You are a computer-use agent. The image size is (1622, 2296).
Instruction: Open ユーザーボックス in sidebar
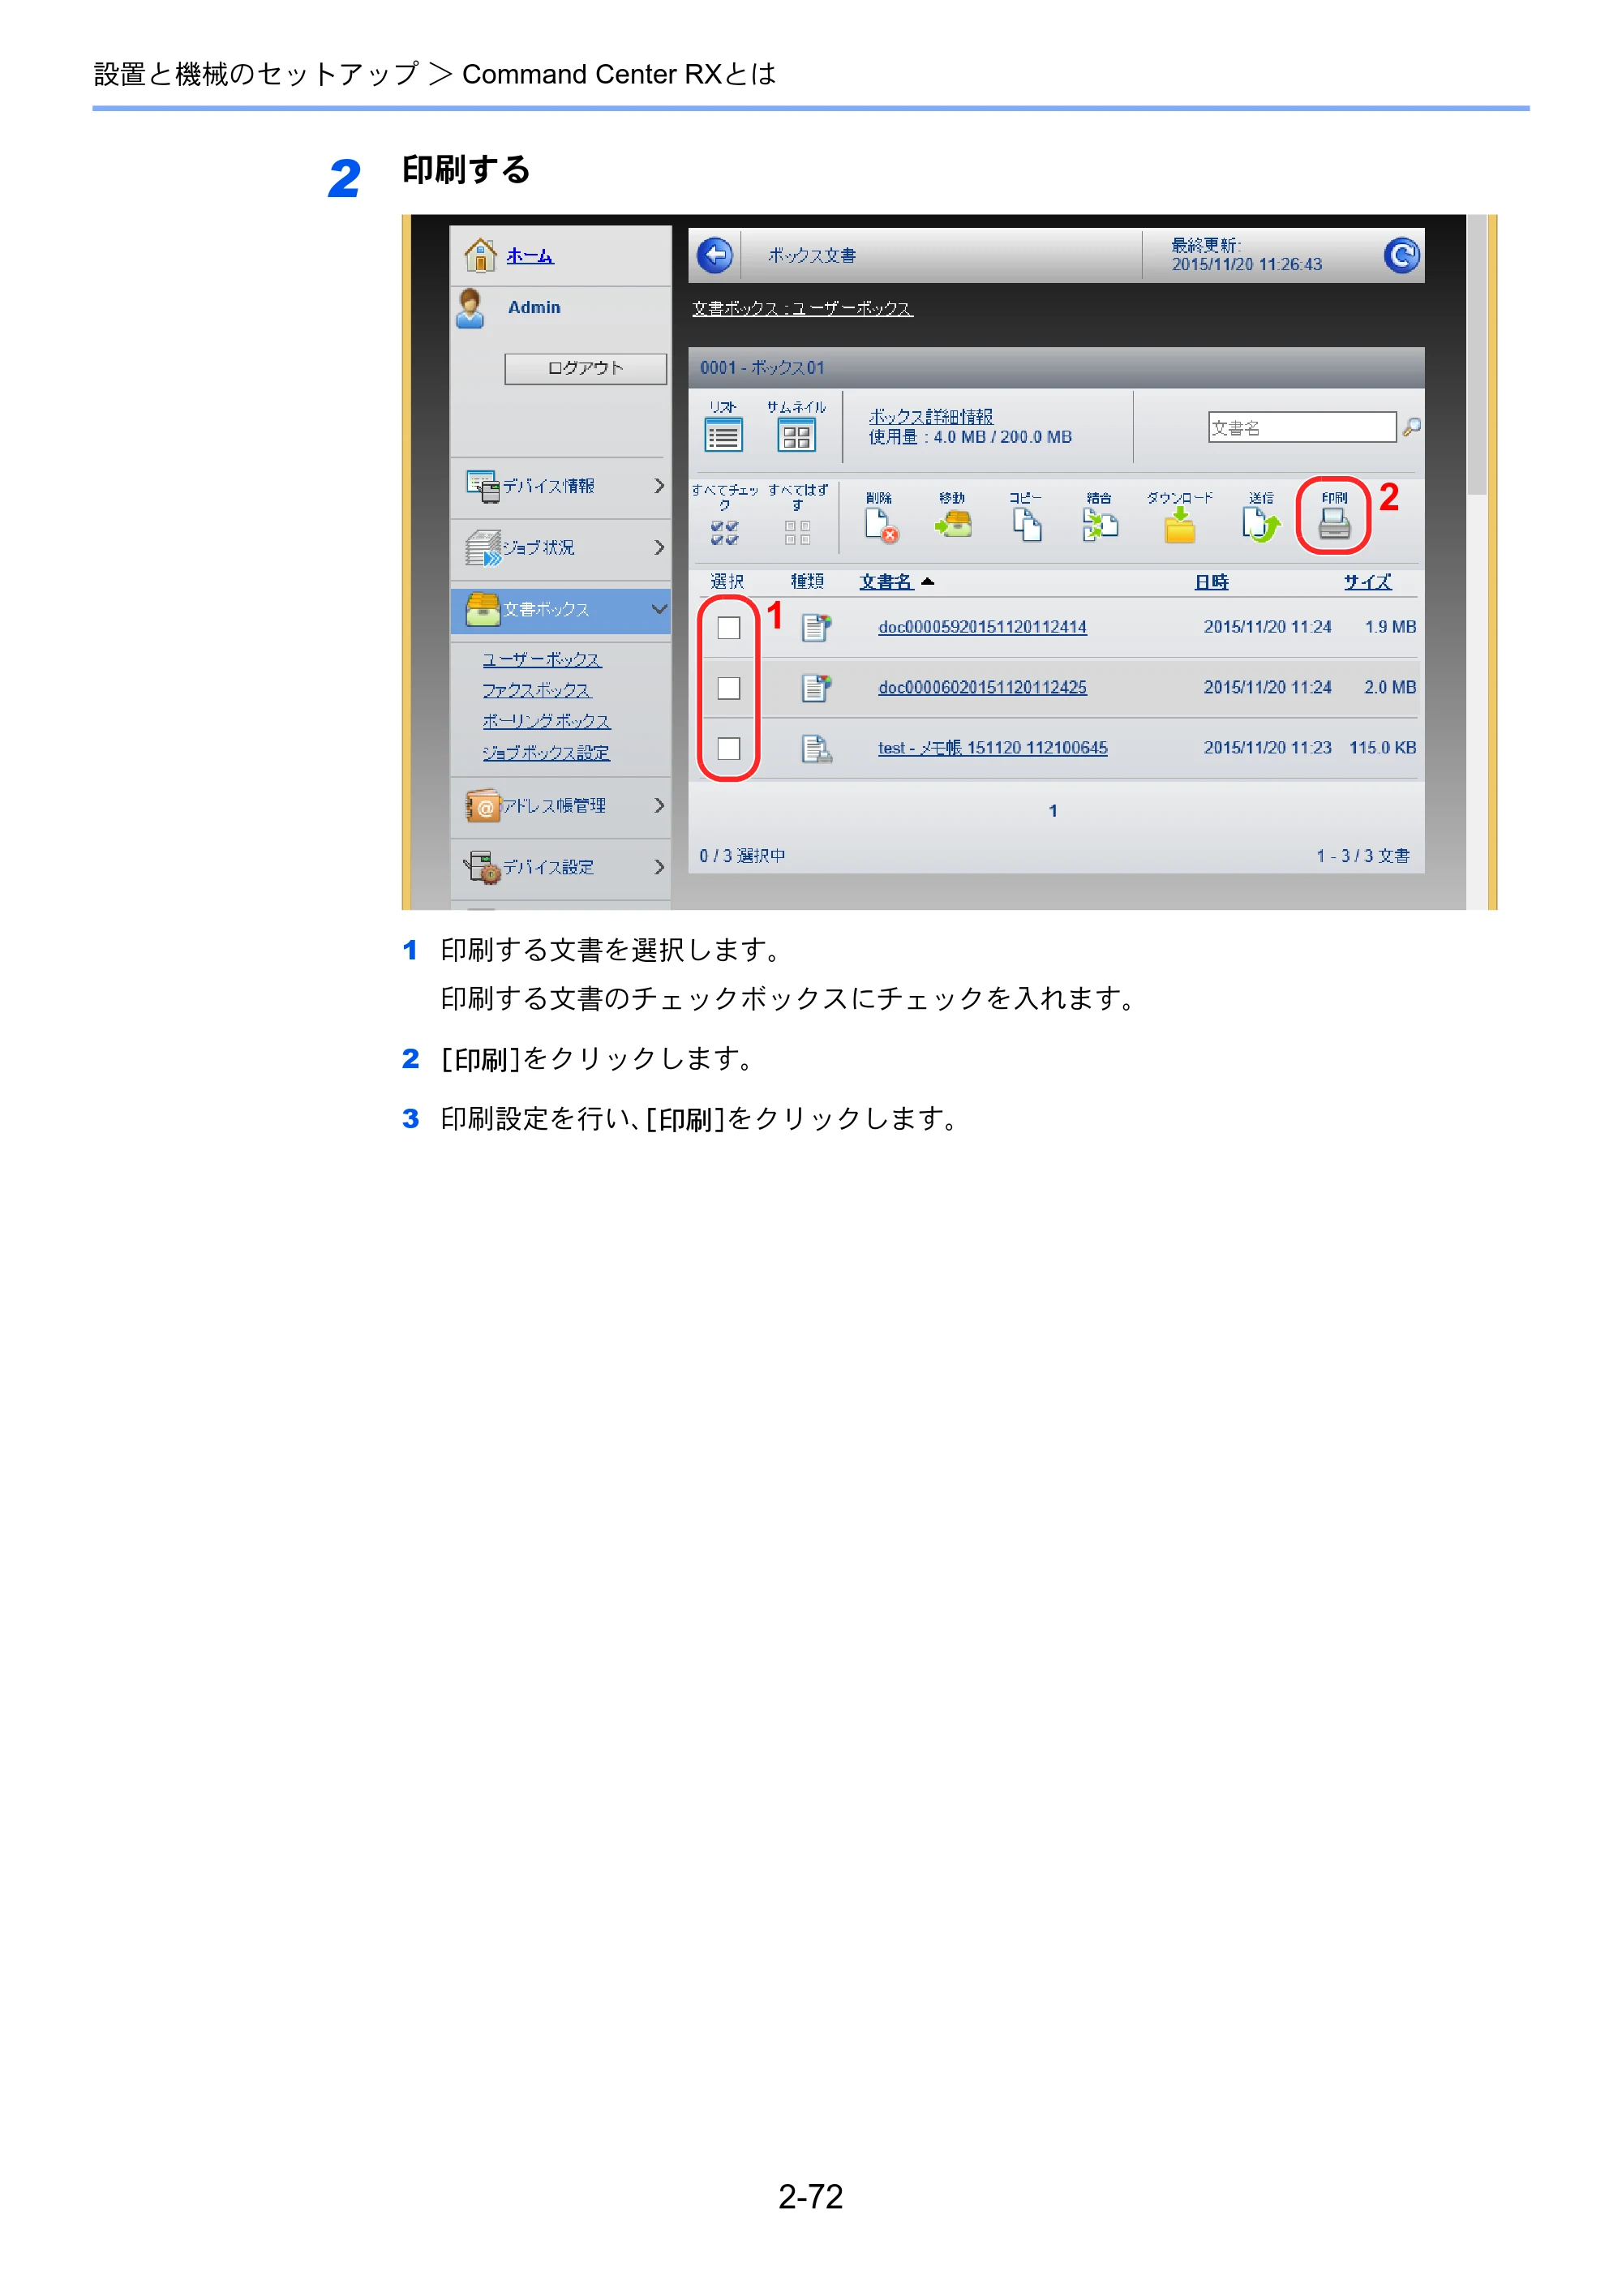click(x=541, y=660)
